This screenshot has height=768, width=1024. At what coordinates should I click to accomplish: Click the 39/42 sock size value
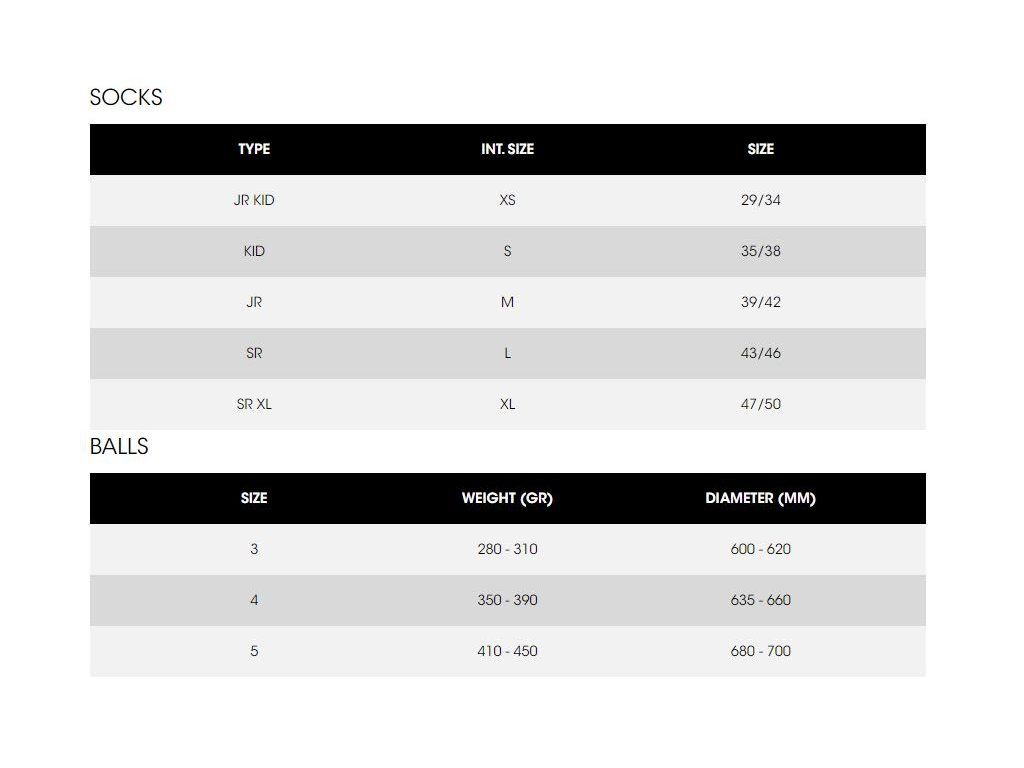coord(760,302)
